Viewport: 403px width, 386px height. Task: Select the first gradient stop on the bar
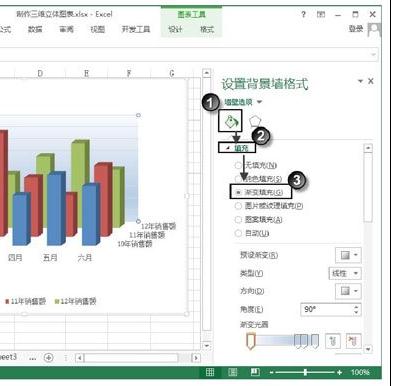point(251,341)
